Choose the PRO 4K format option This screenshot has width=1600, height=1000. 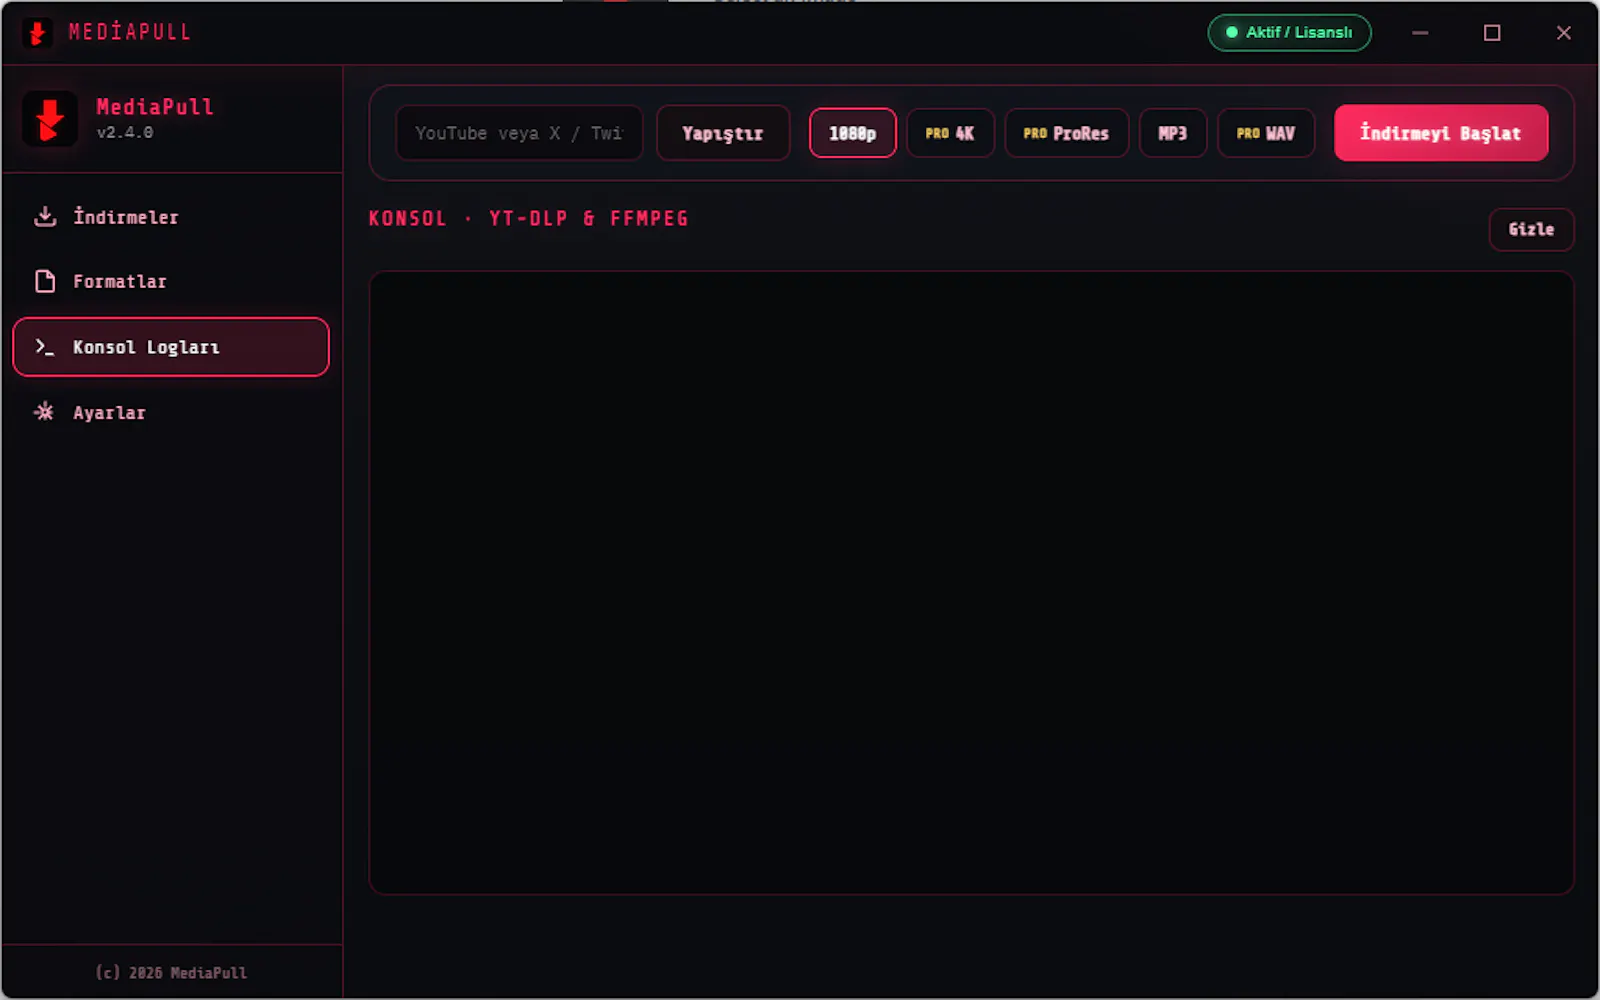pos(950,133)
